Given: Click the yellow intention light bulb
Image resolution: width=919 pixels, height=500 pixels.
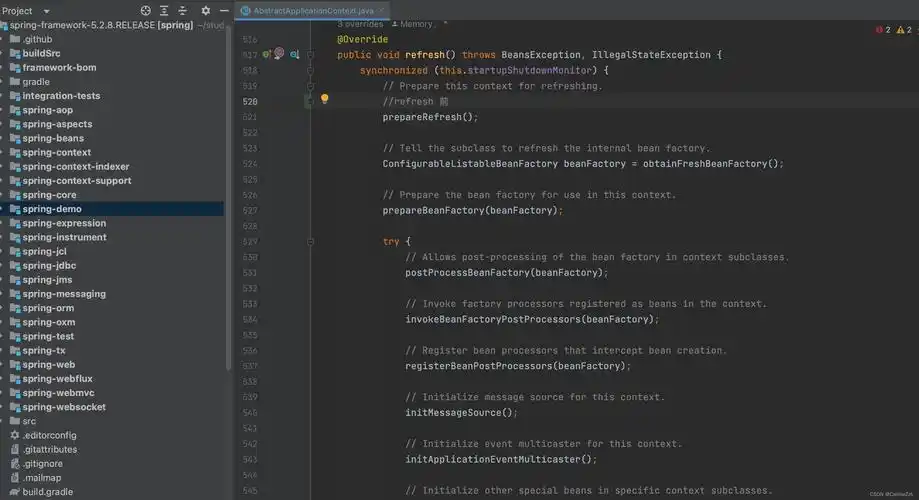Looking at the screenshot, I should pos(324,100).
